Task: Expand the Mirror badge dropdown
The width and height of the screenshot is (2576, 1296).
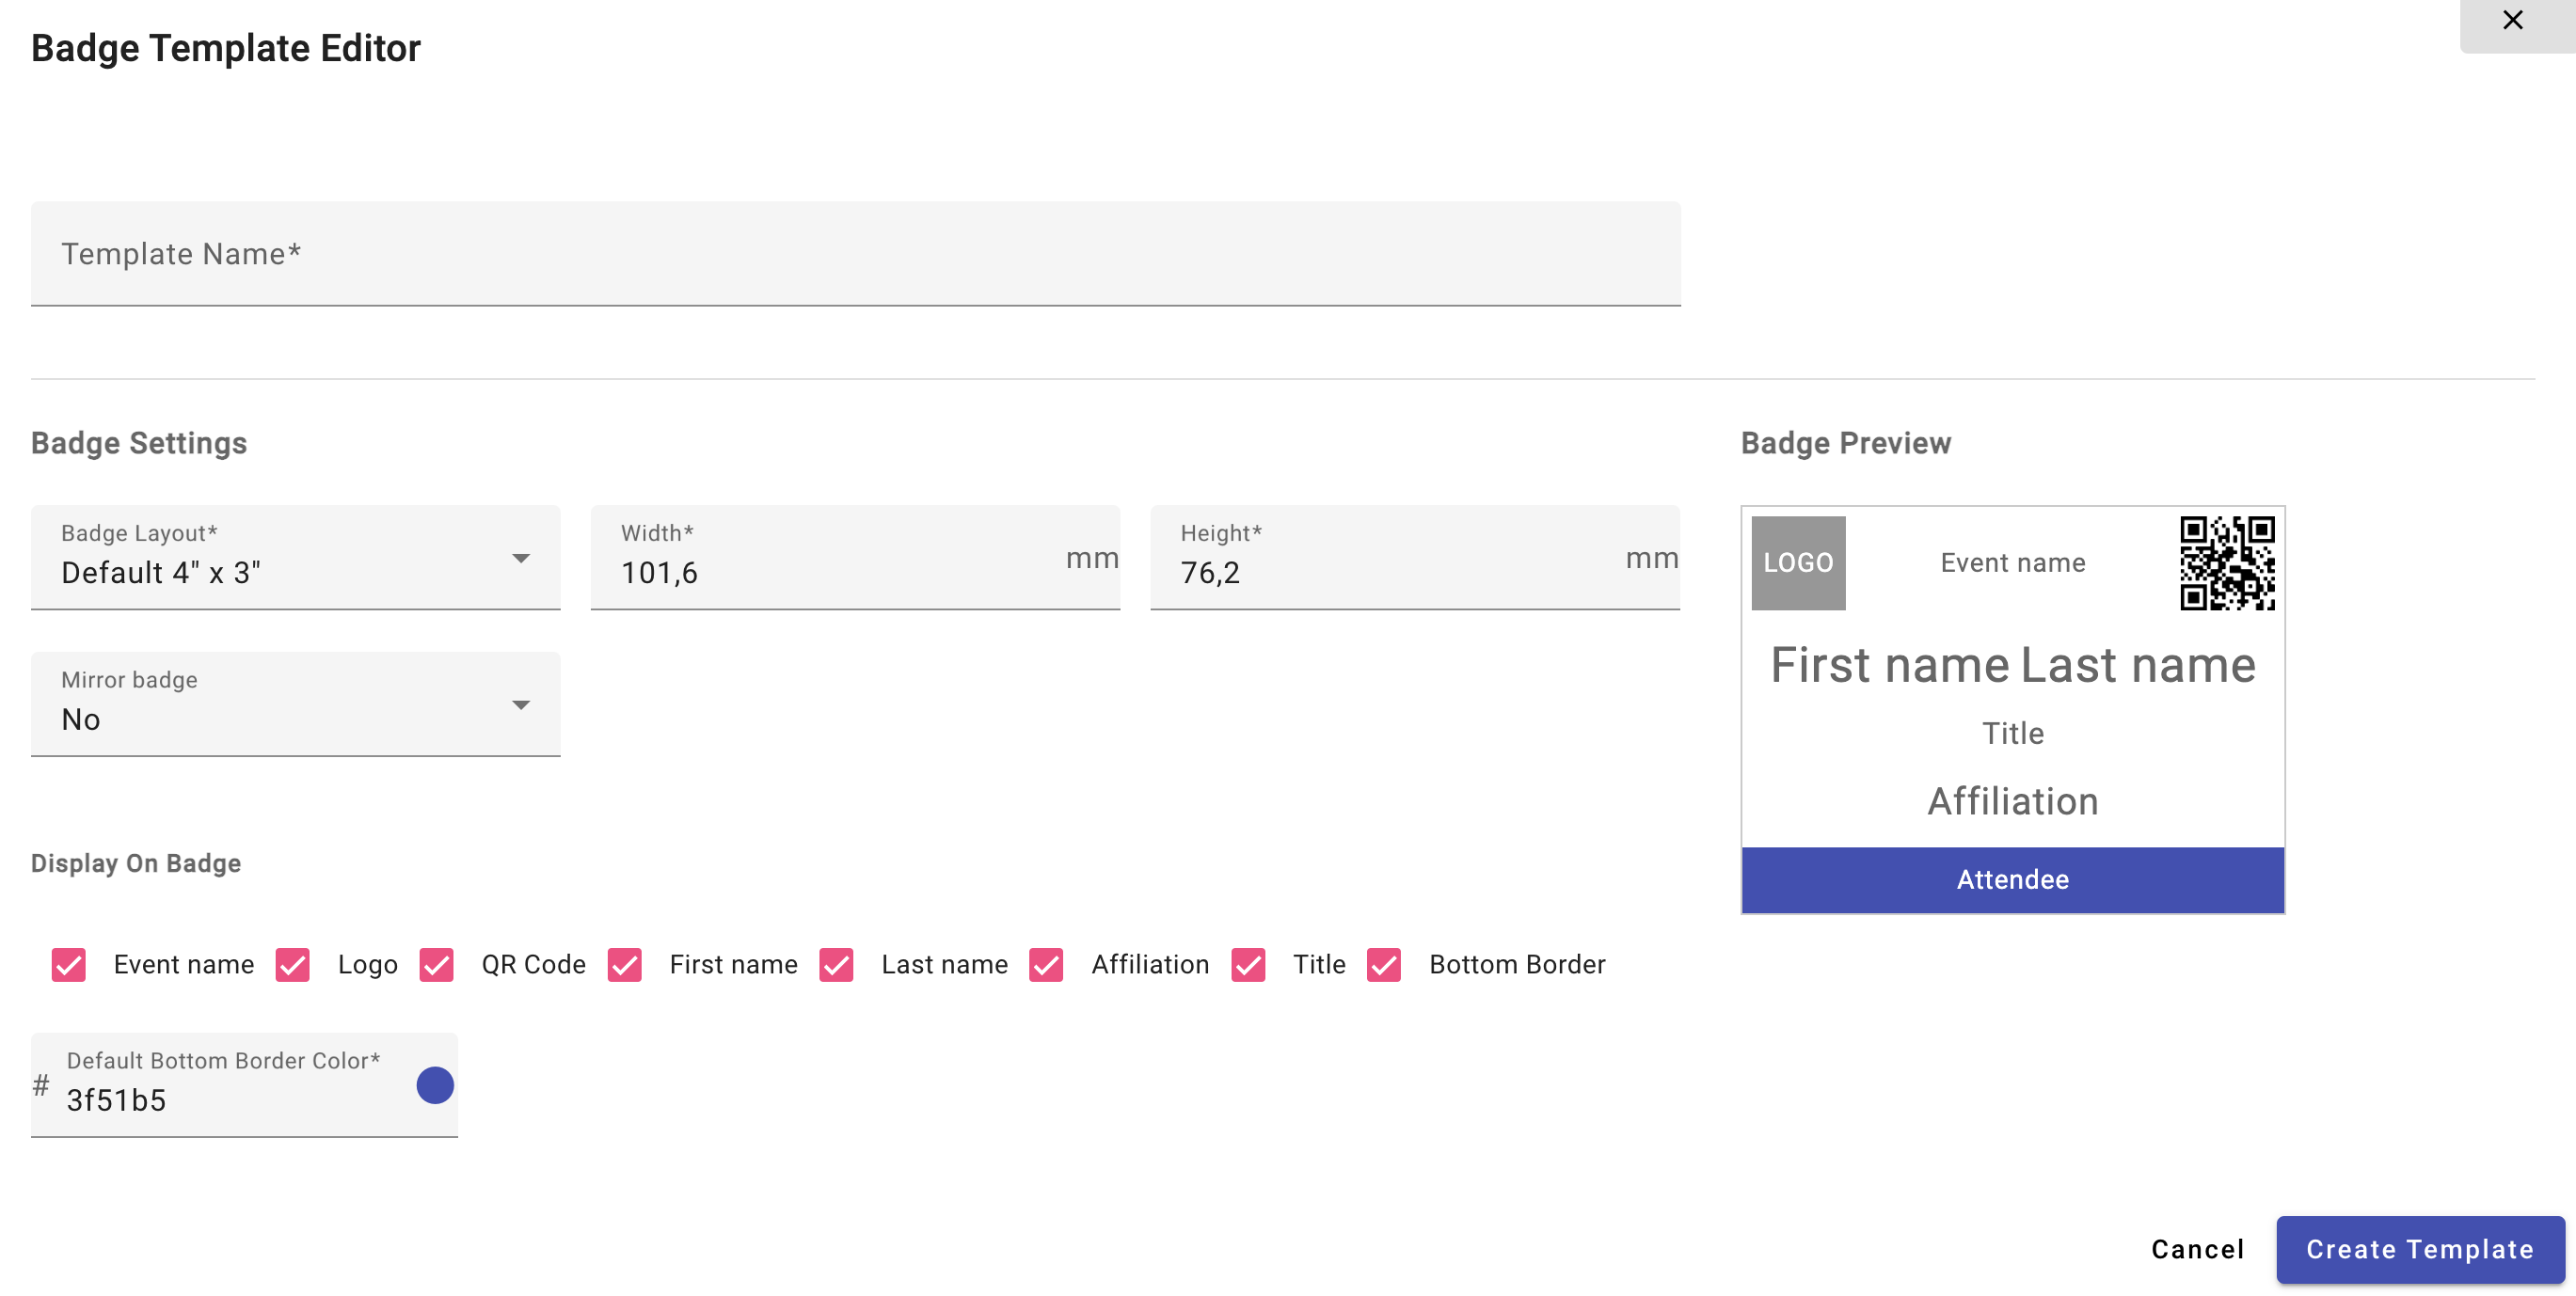Action: click(521, 705)
